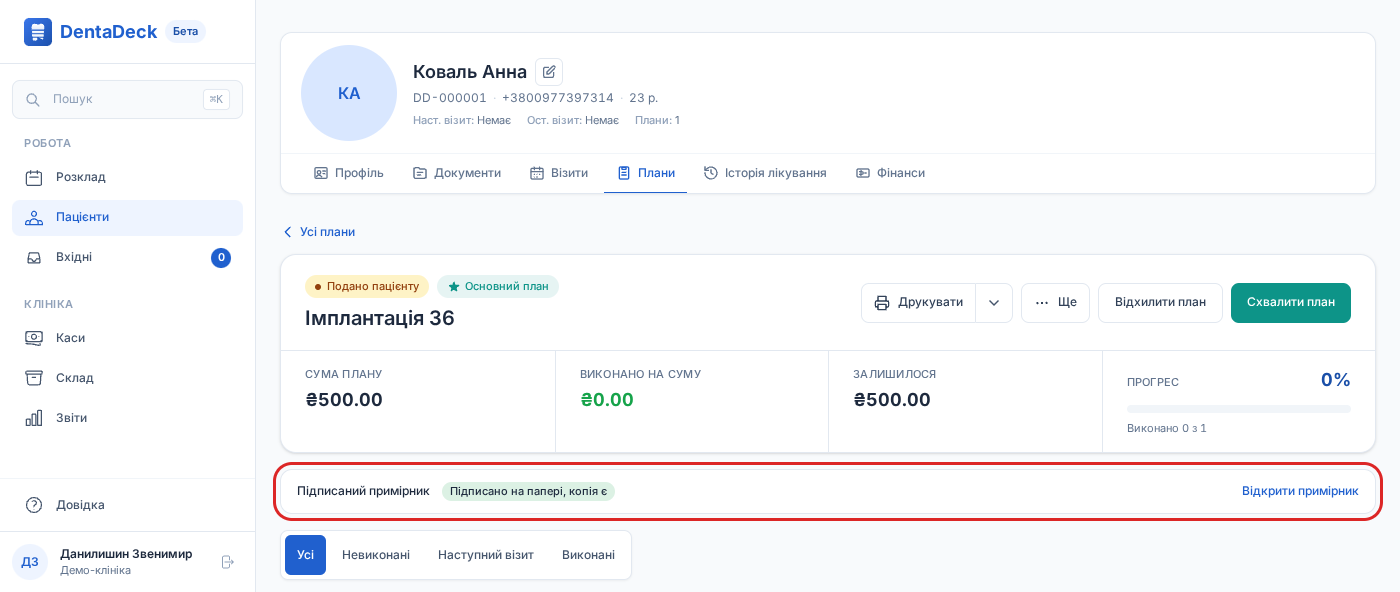Image resolution: width=1400 pixels, height=592 pixels.
Task: Click the Бета badge
Action: (185, 32)
